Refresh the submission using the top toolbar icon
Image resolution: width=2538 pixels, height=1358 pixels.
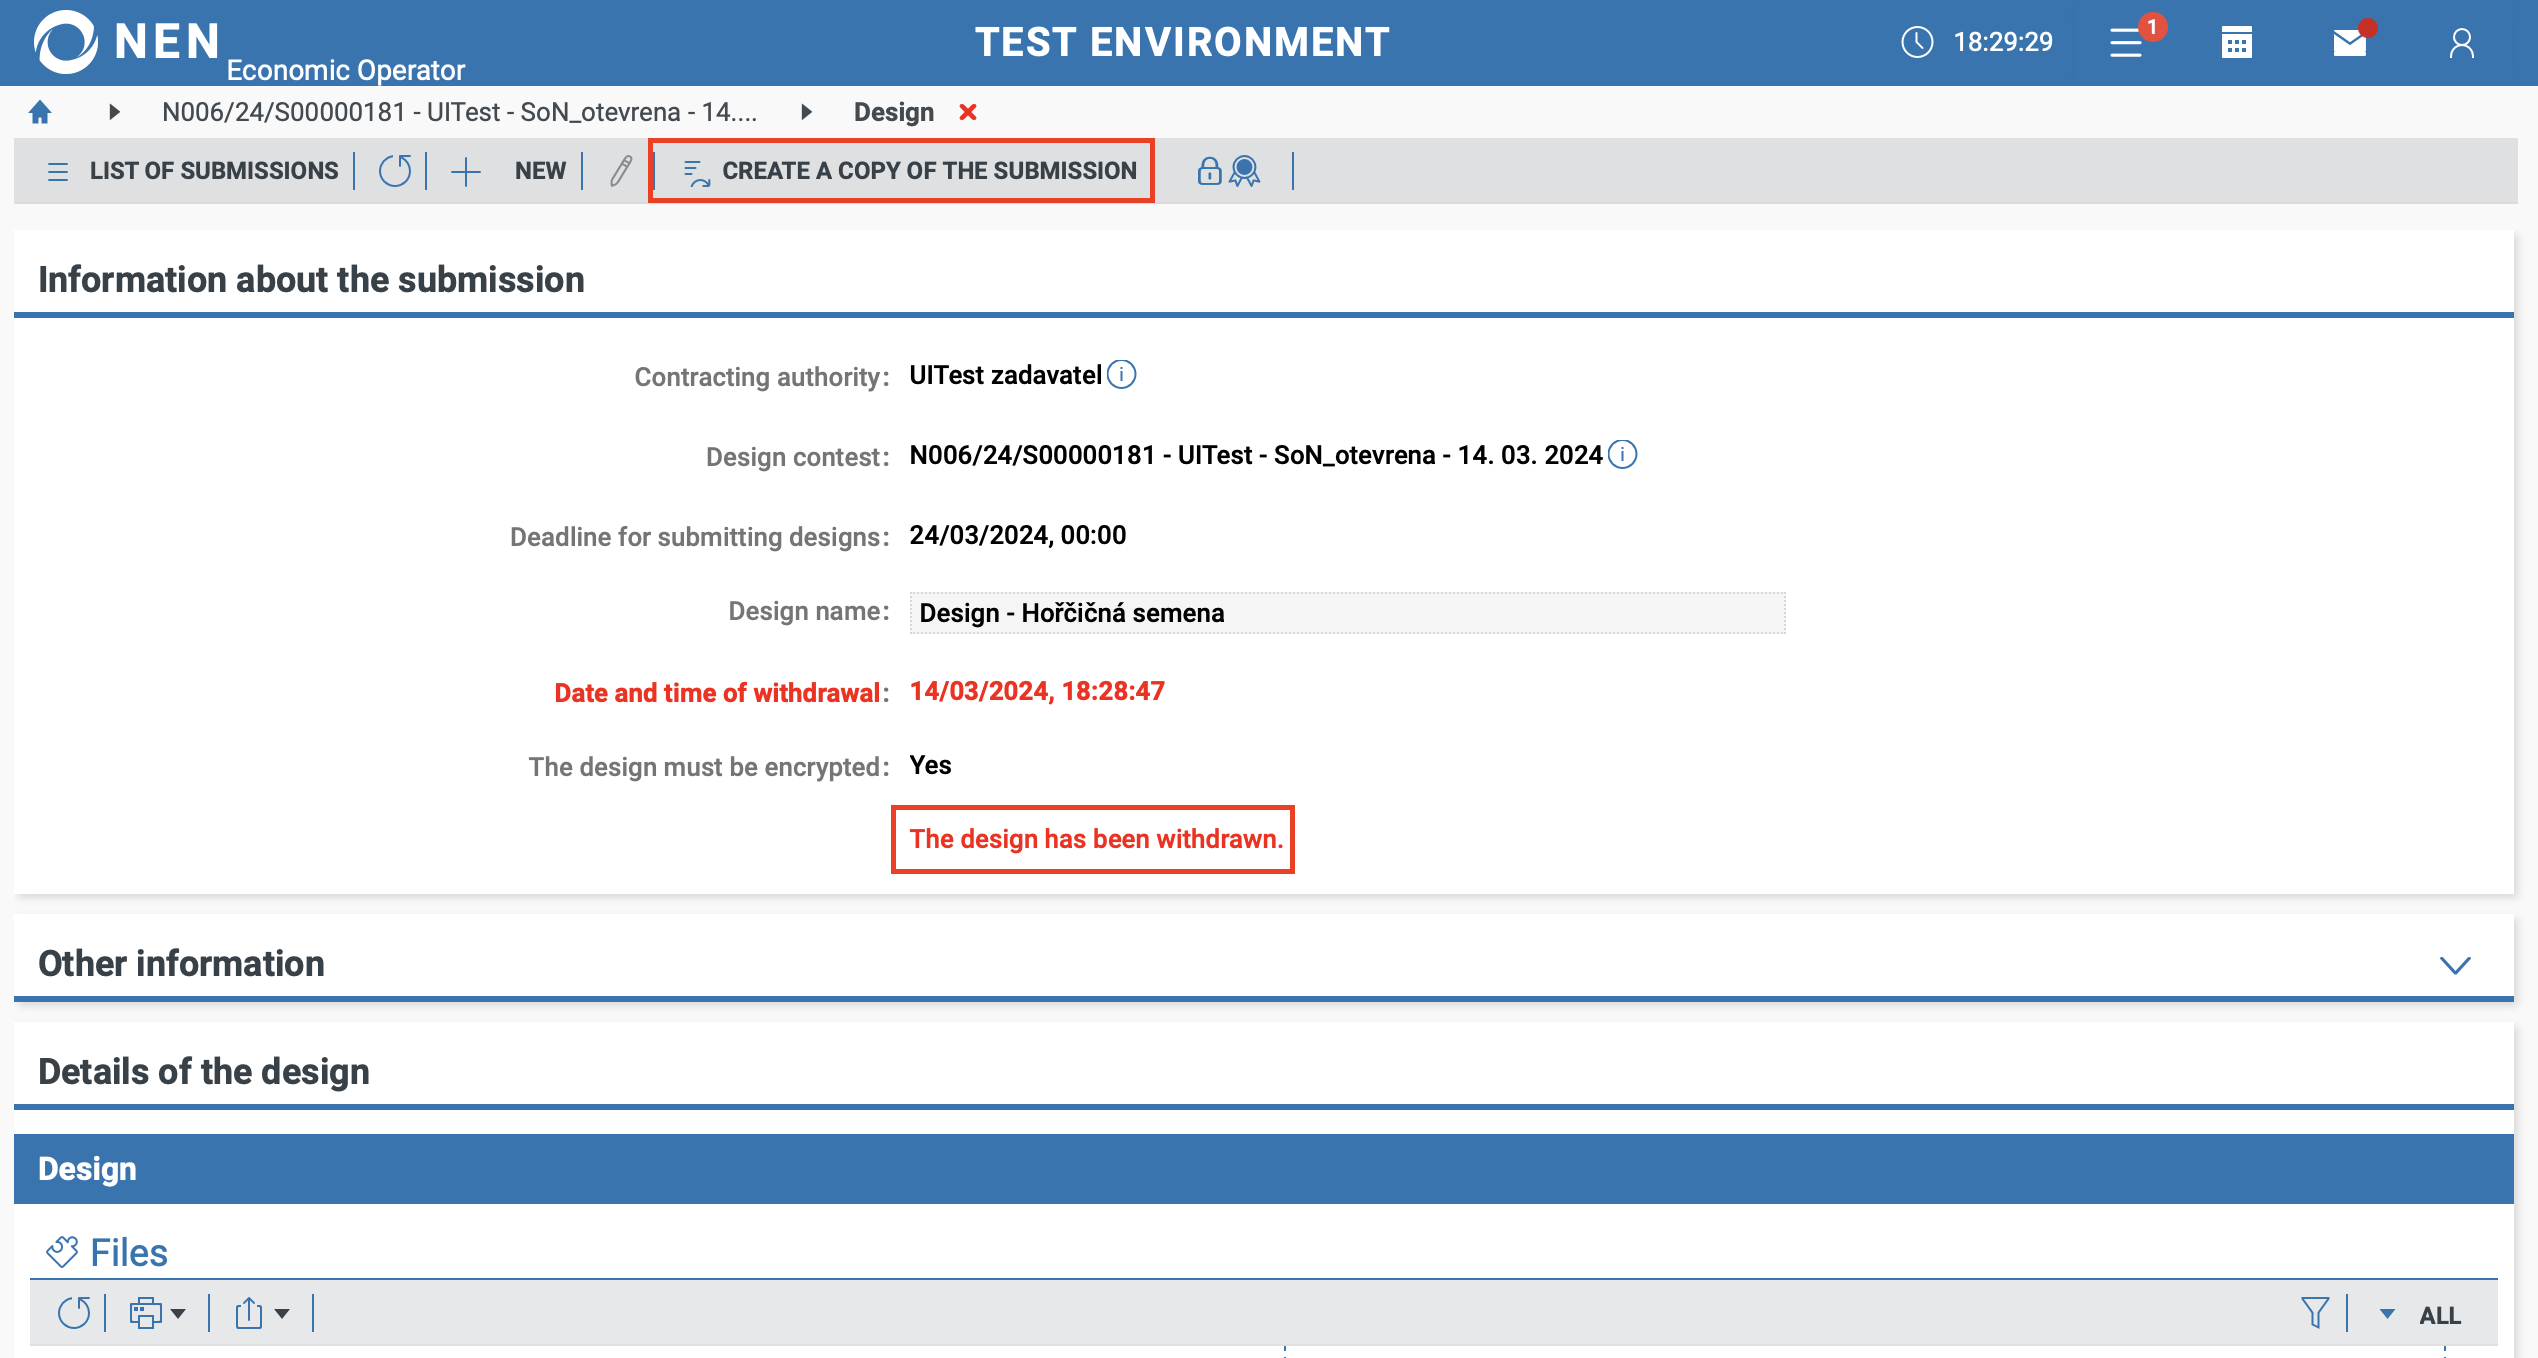[394, 171]
